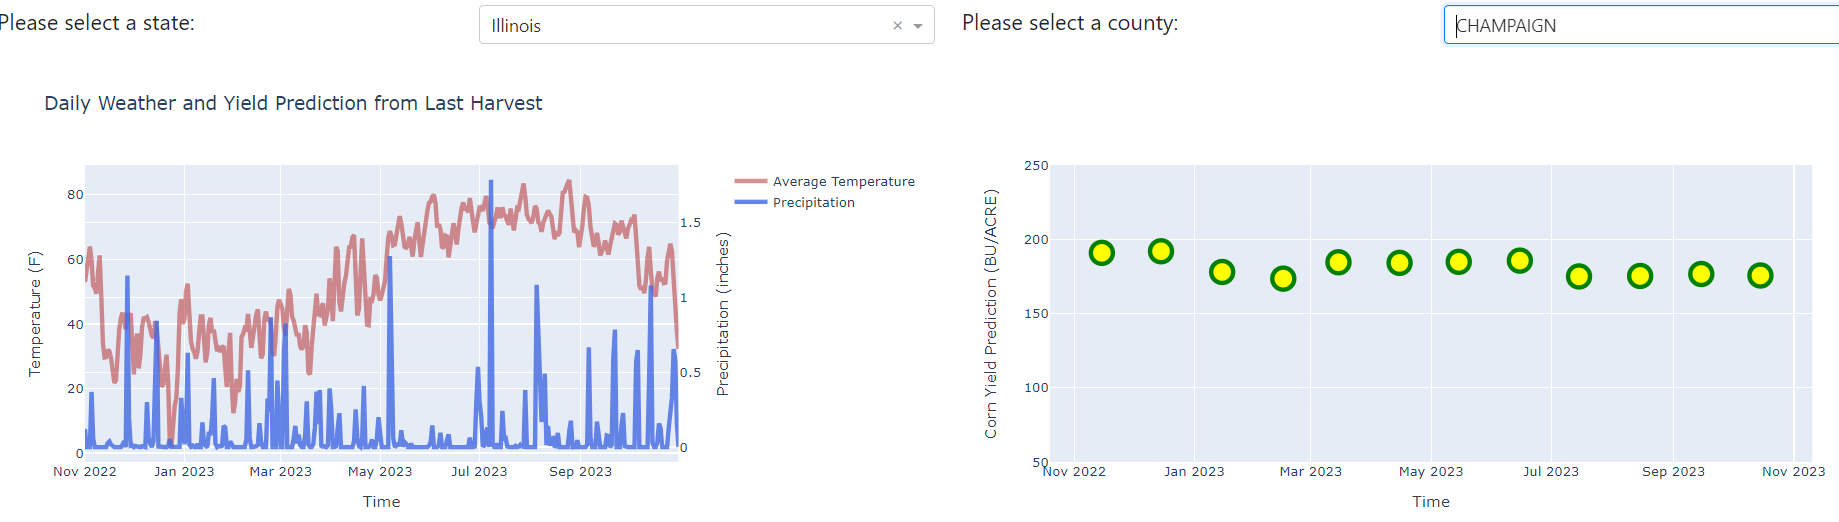
Task: Select the yield marker left of Jul 2023
Action: point(1520,261)
